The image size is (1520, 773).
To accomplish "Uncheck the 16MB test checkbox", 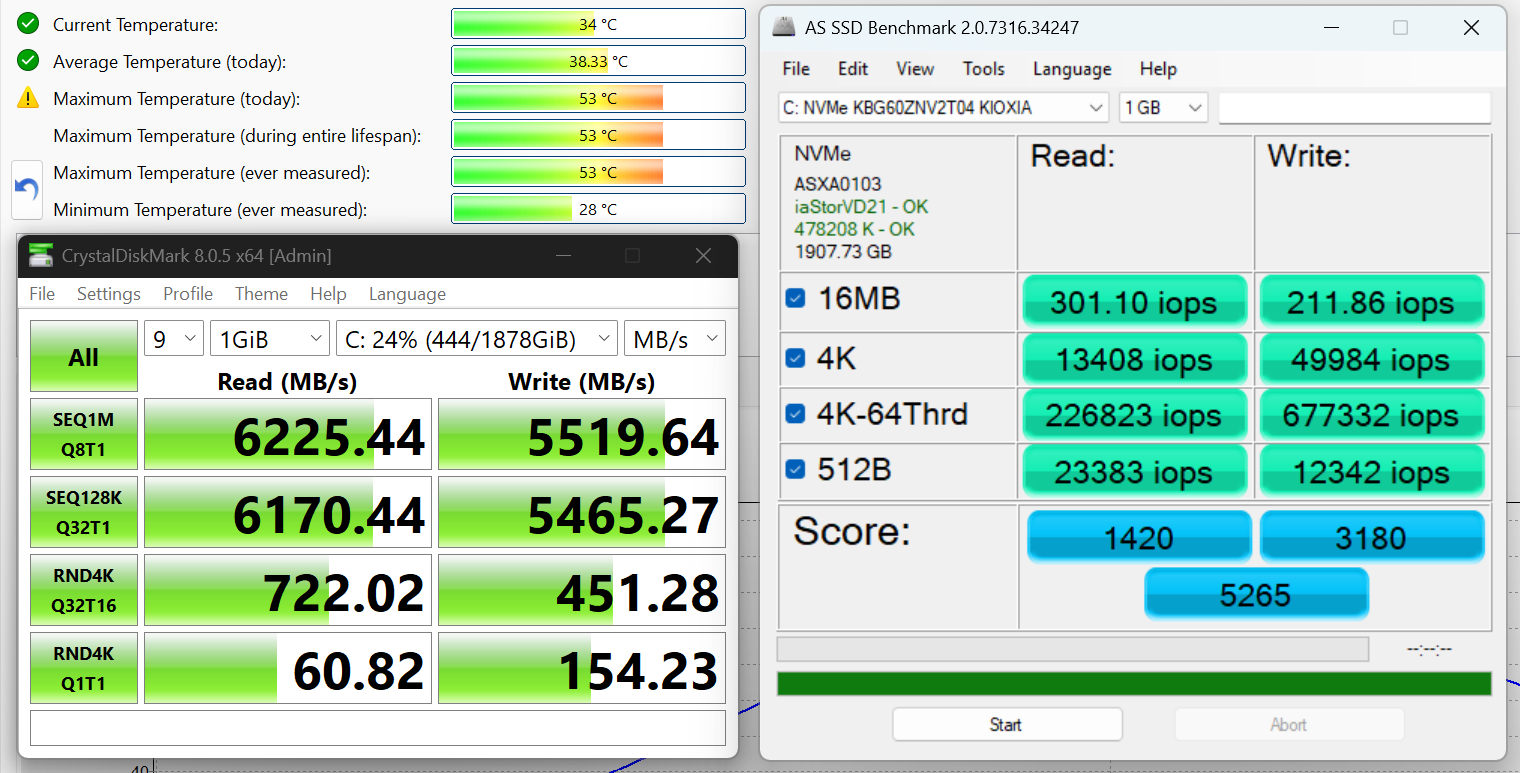I will click(x=796, y=298).
